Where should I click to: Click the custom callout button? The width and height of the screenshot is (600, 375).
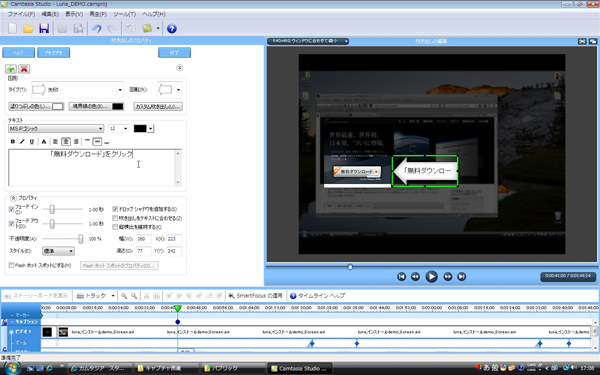pos(158,106)
